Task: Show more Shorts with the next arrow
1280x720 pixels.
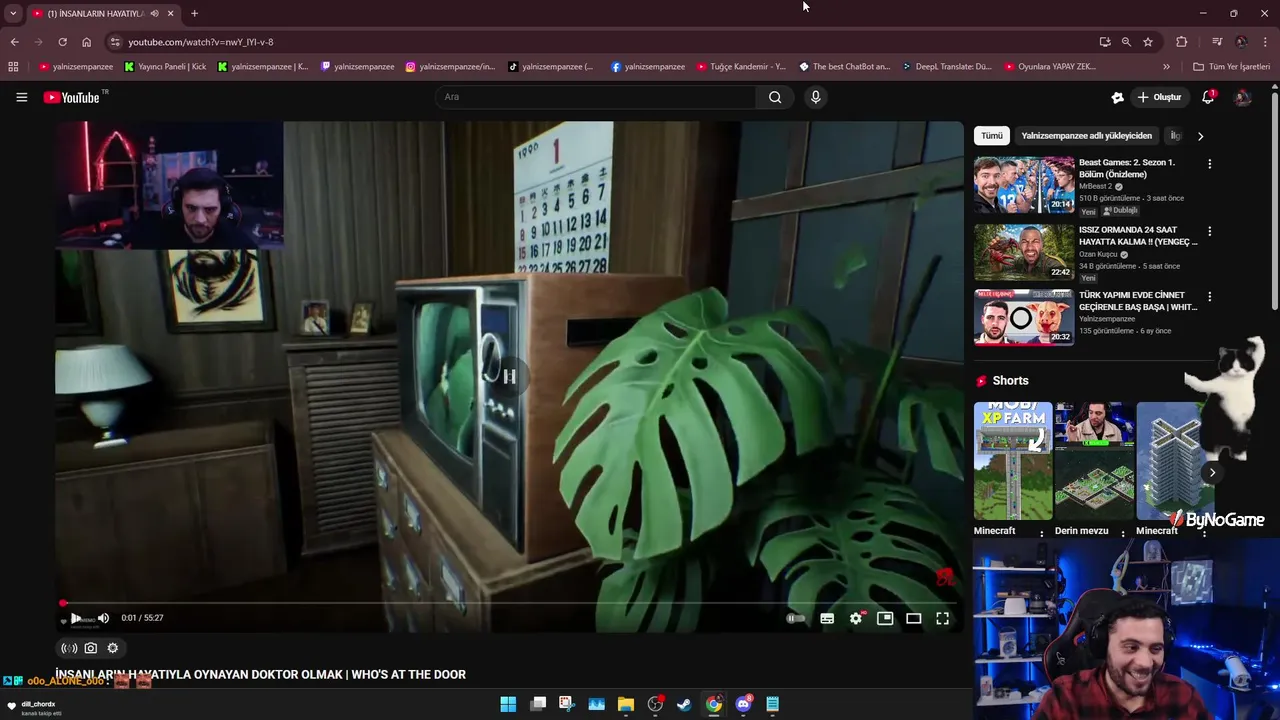Action: pos(1212,473)
